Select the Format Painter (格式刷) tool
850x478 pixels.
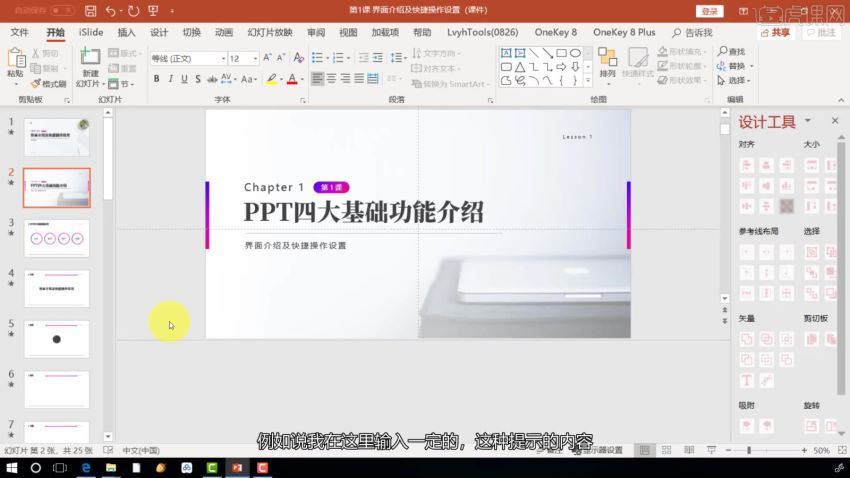[x=48, y=84]
